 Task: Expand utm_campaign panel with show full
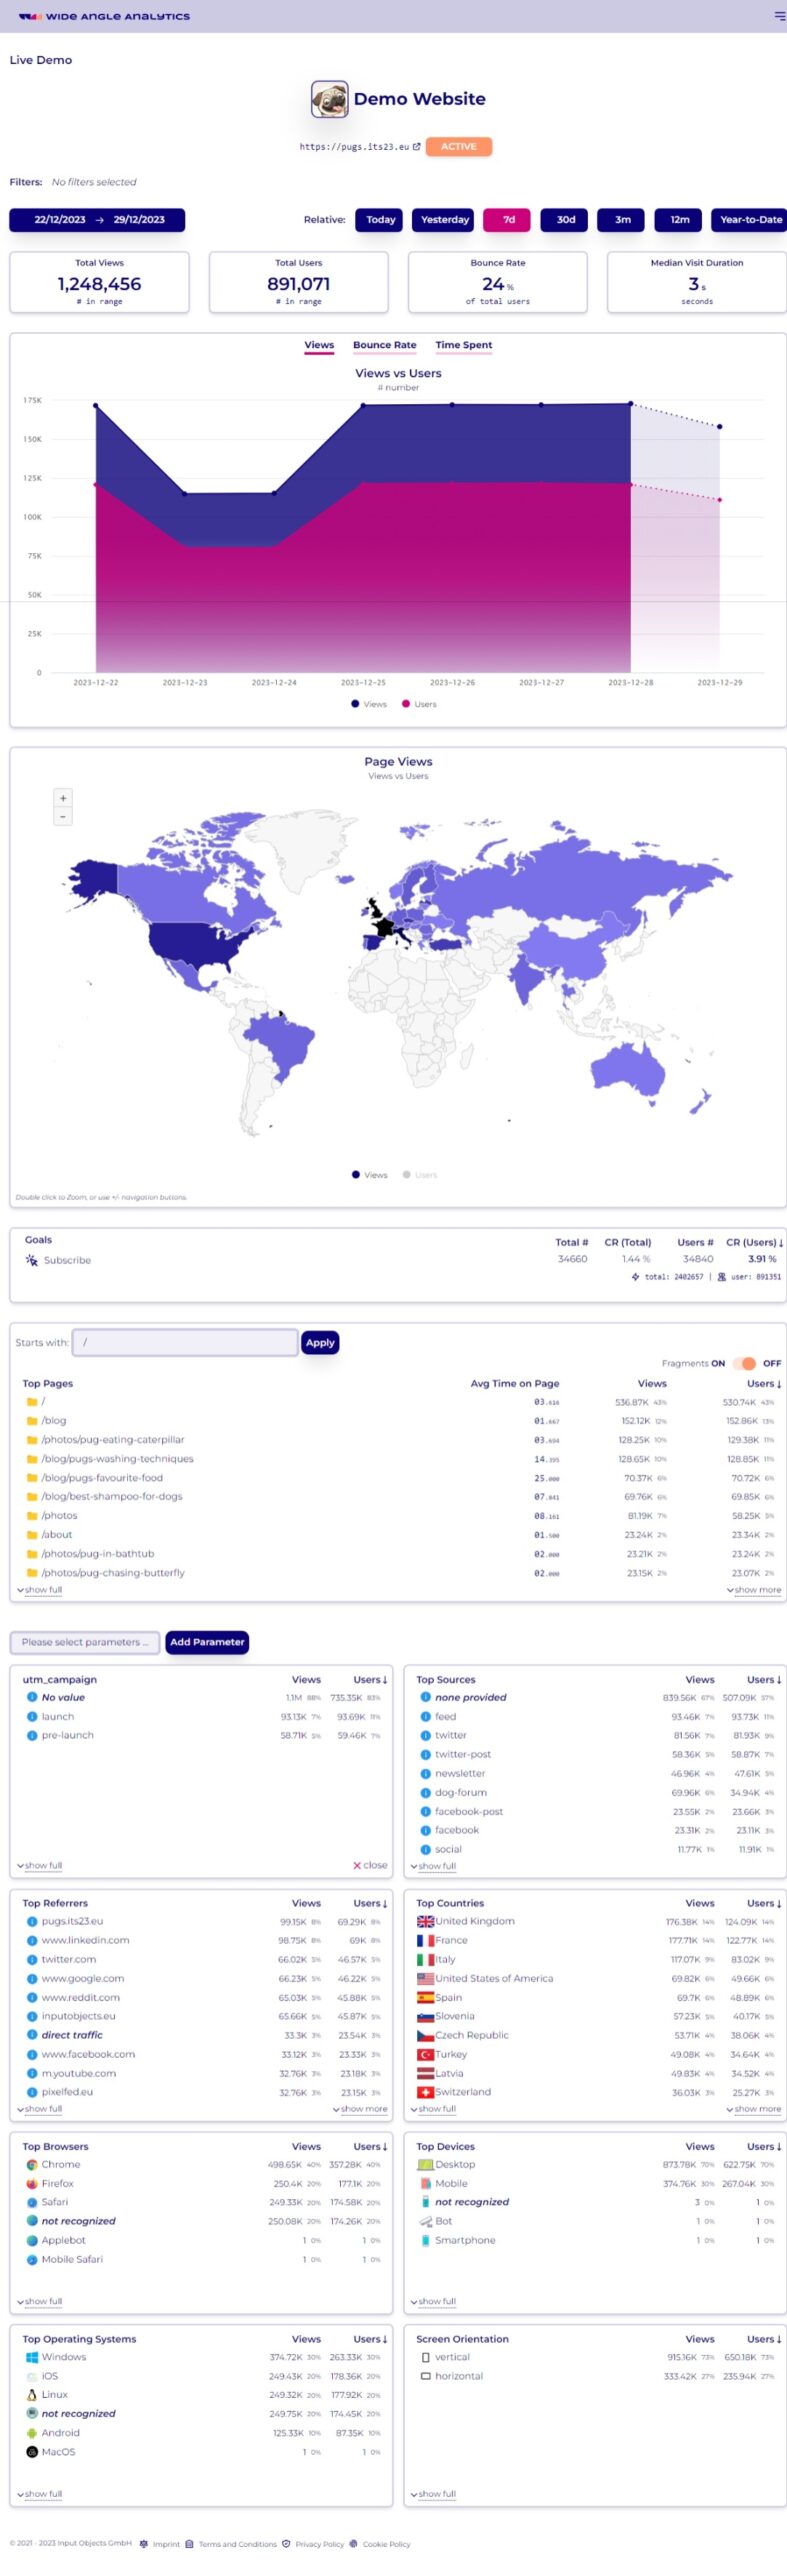click(x=40, y=1865)
